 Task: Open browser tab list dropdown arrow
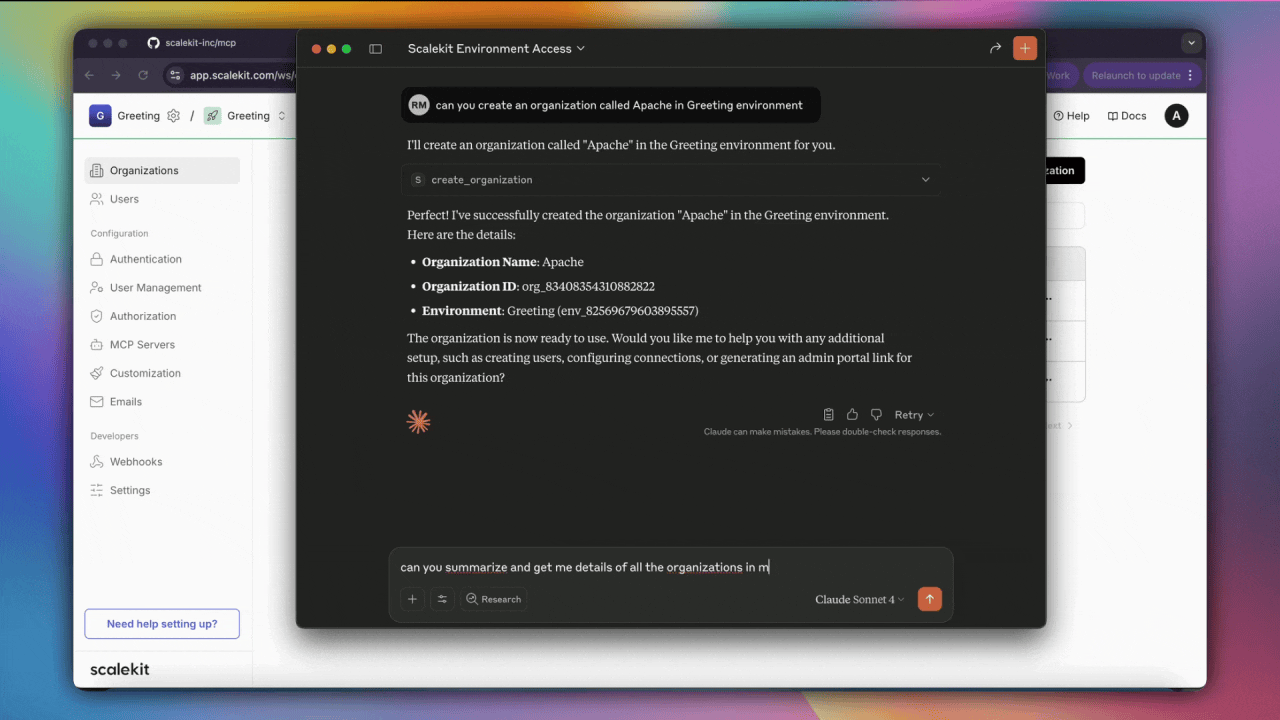[1190, 43]
